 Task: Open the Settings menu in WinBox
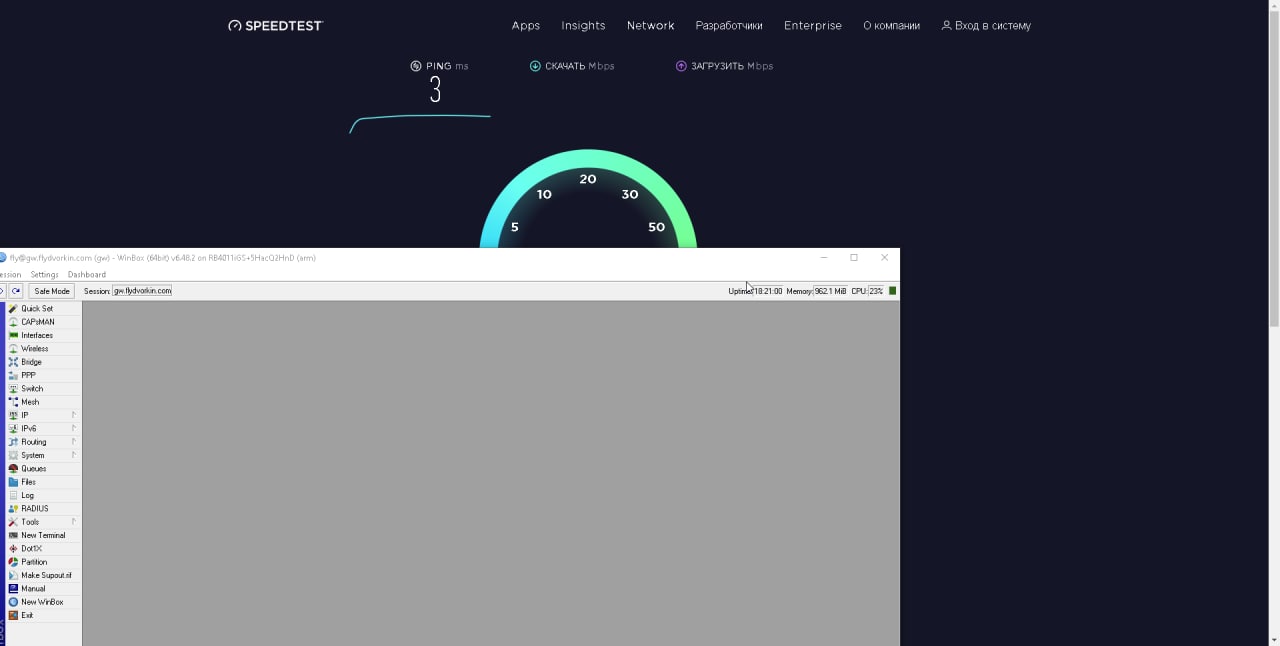click(x=44, y=274)
